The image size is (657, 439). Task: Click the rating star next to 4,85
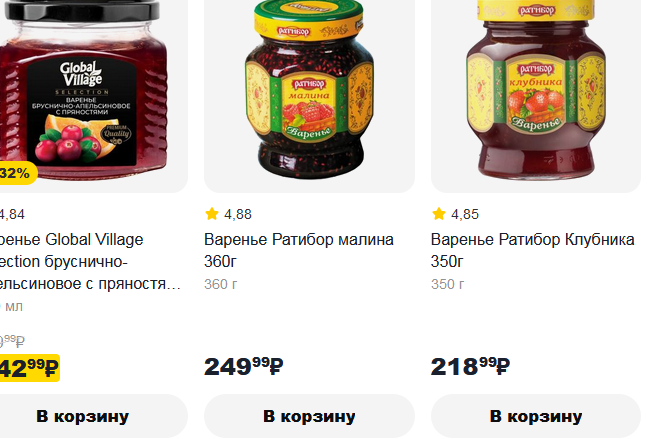coord(439,214)
